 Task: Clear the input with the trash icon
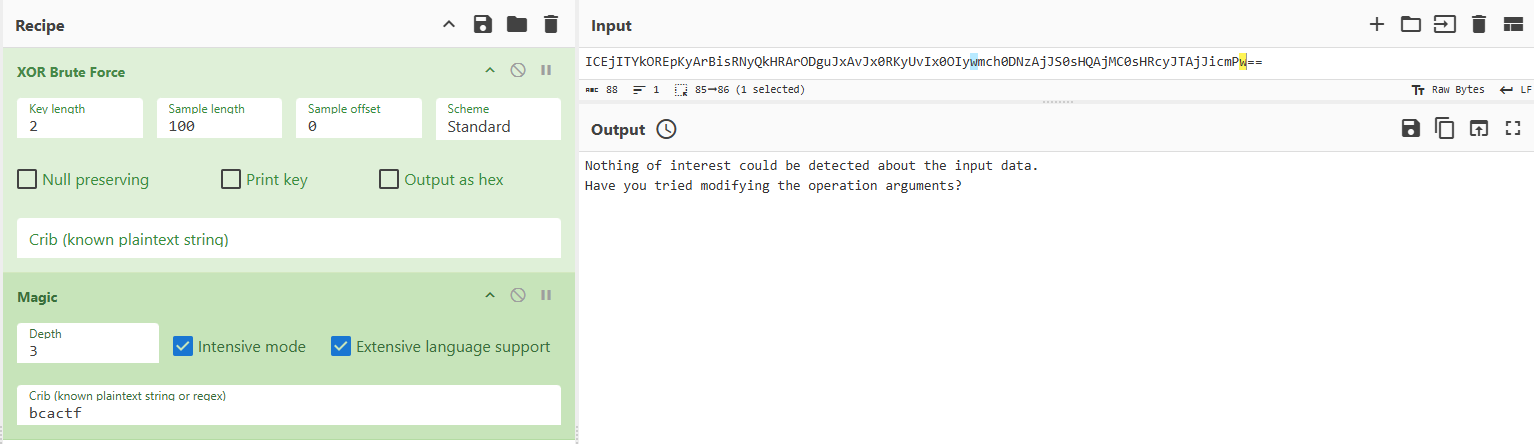point(1479,25)
